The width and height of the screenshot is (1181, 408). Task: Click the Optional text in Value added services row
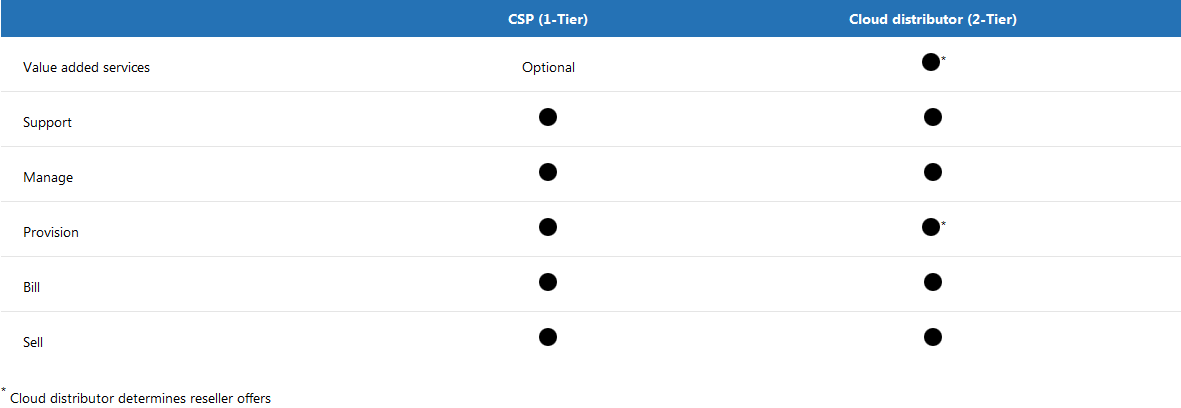point(548,68)
